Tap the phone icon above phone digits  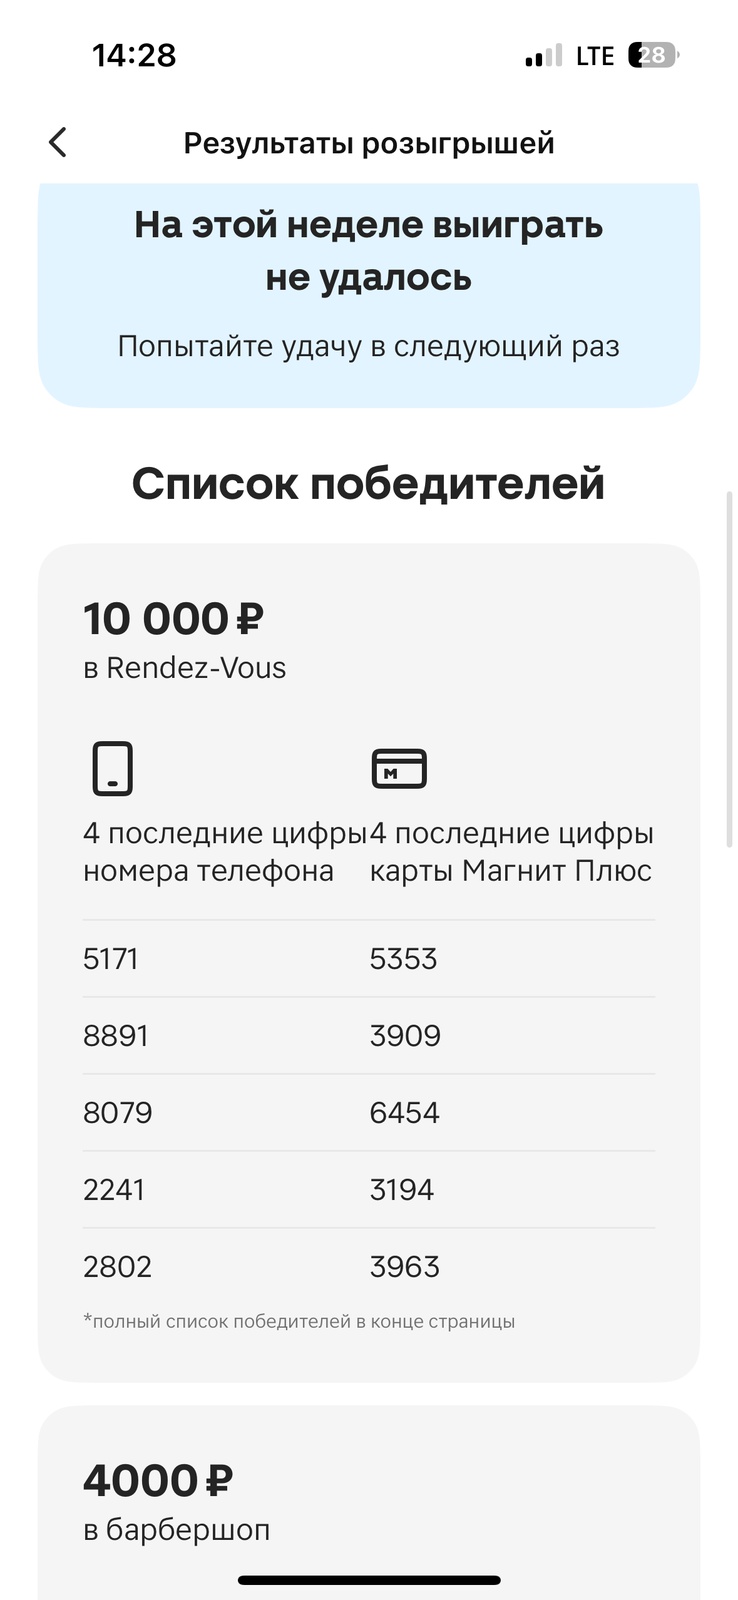point(113,768)
